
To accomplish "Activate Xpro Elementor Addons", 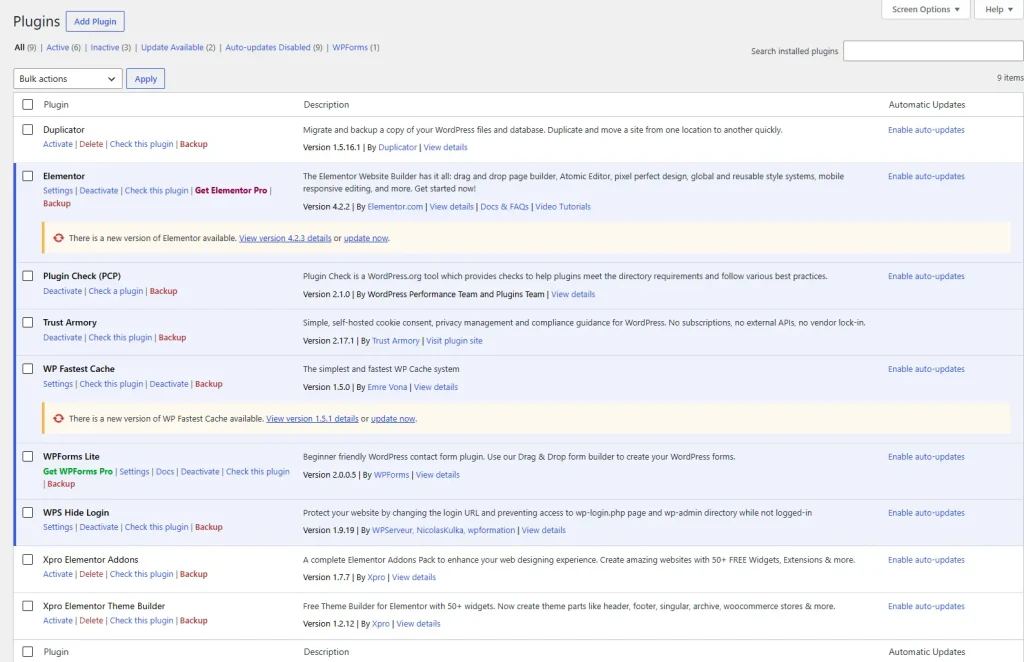I will click(57, 574).
